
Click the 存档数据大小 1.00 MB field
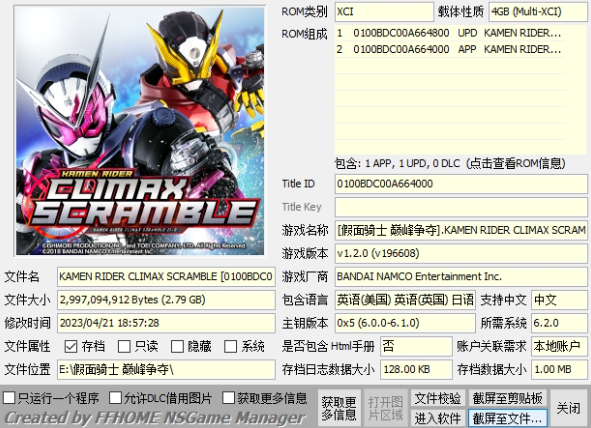pos(559,370)
